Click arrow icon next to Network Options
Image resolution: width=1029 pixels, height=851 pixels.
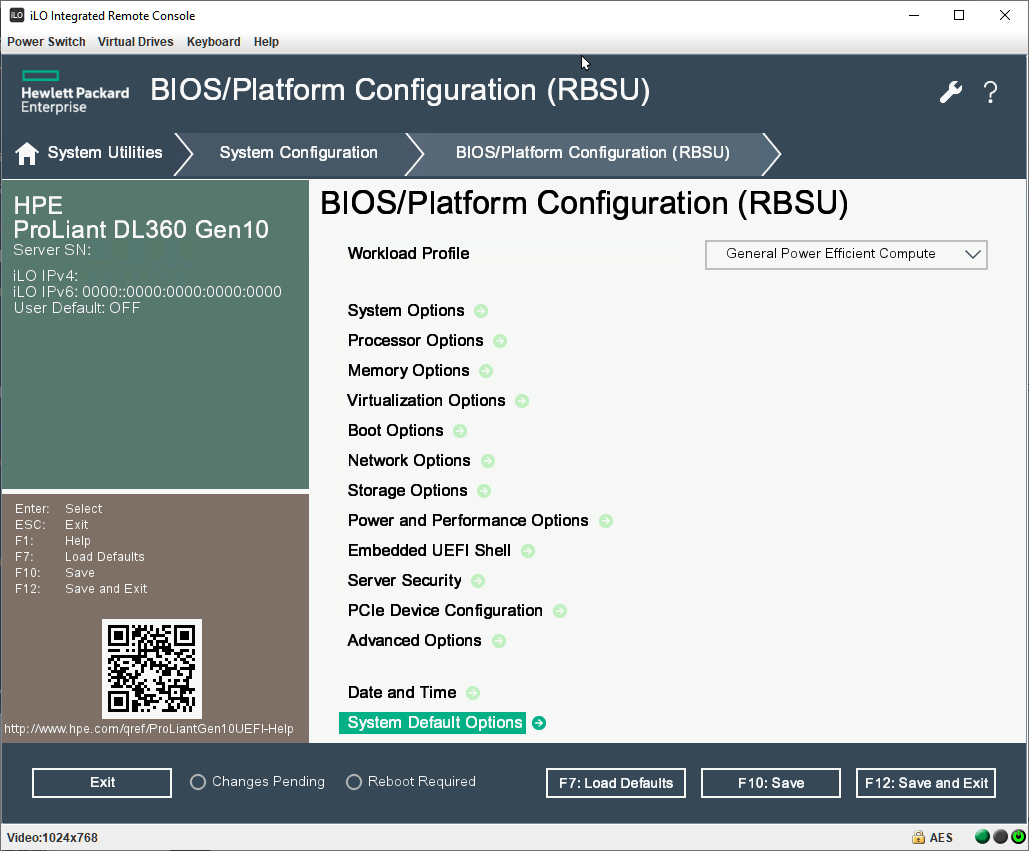point(488,461)
